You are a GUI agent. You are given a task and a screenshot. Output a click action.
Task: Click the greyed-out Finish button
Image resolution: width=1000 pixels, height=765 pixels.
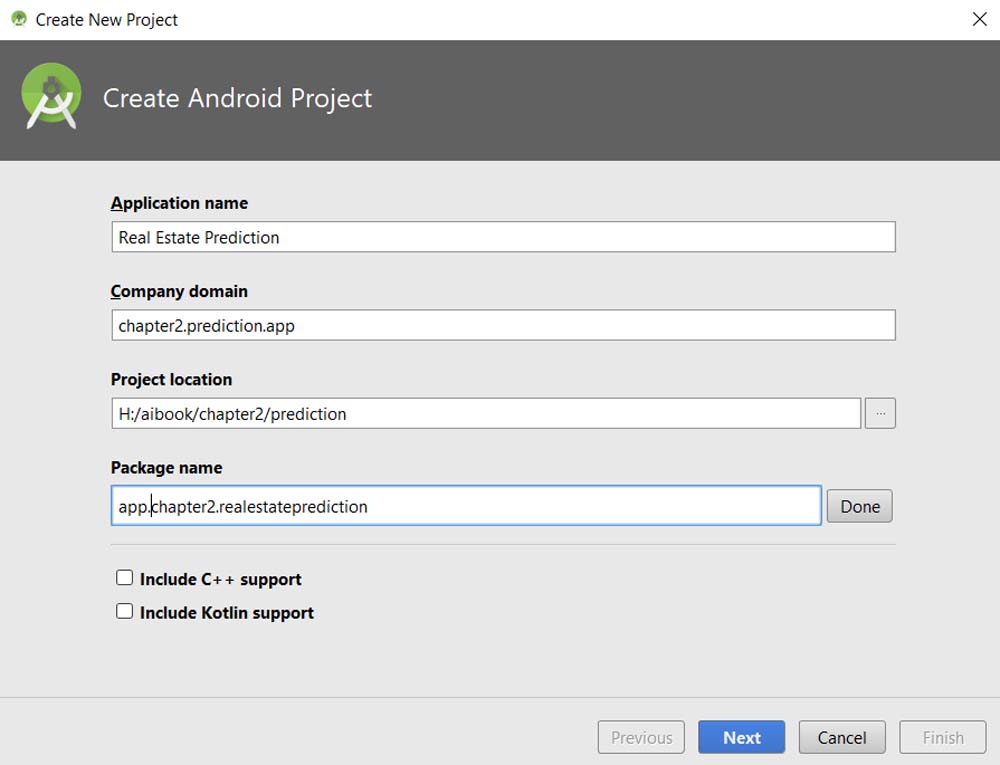942,737
